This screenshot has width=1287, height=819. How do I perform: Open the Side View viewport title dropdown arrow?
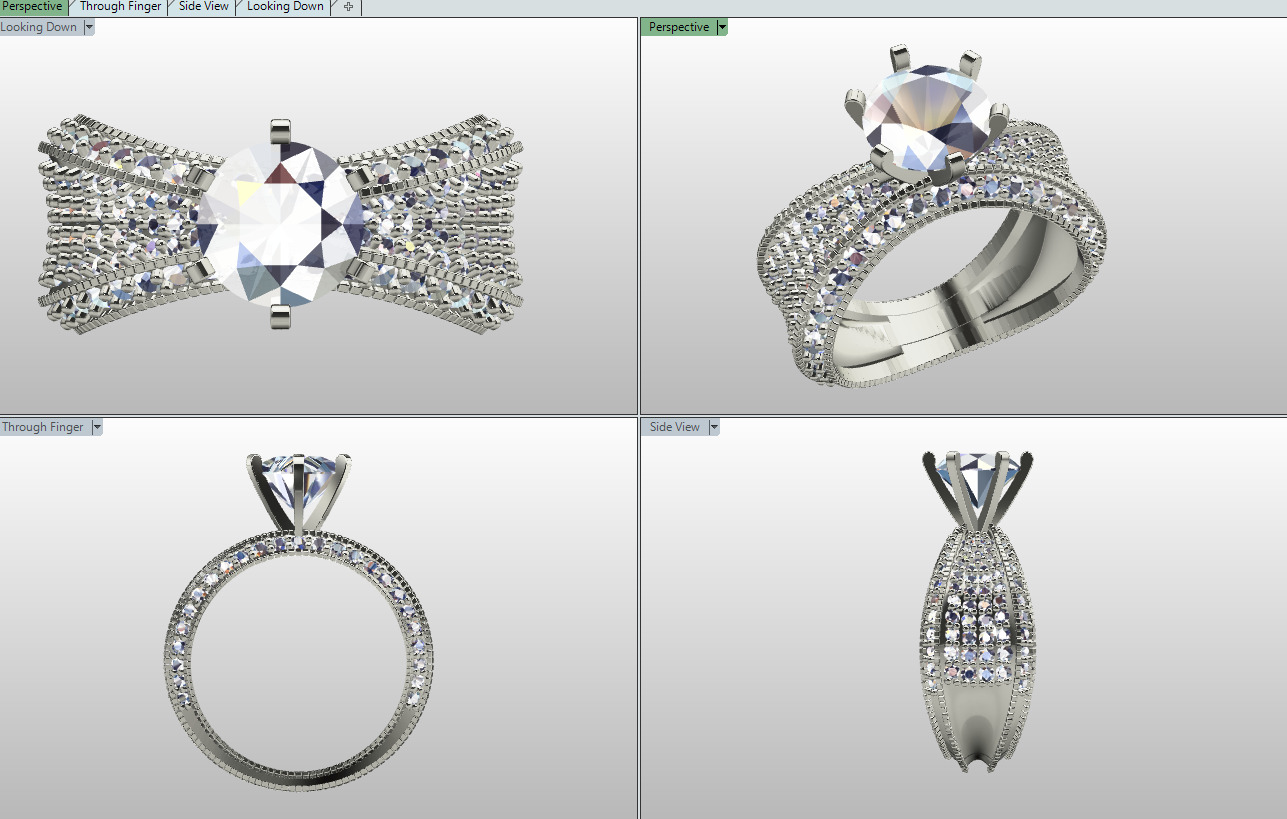[x=714, y=427]
